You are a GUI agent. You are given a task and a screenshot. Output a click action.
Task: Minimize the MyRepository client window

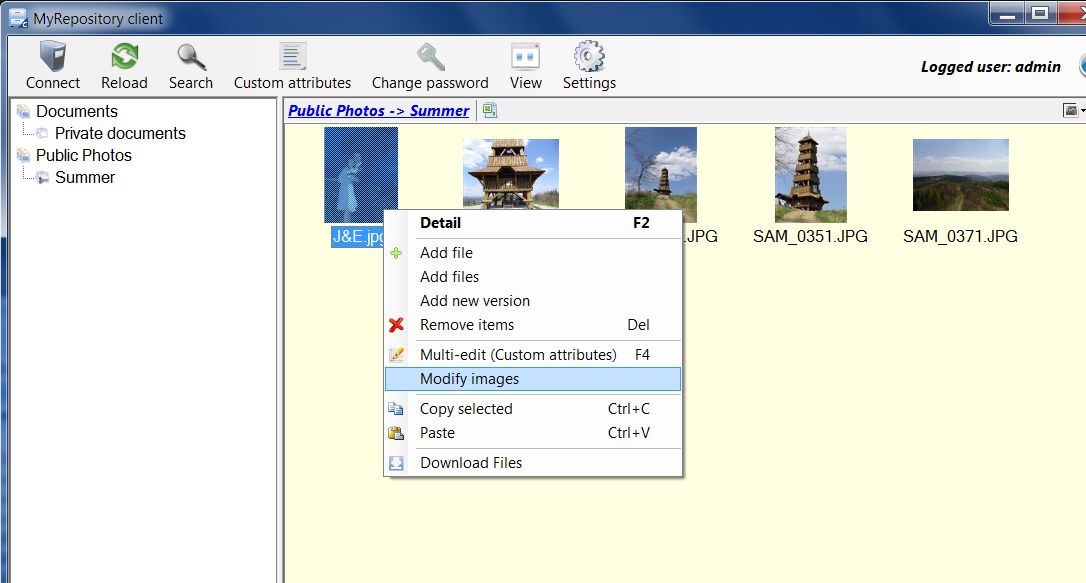point(1008,14)
